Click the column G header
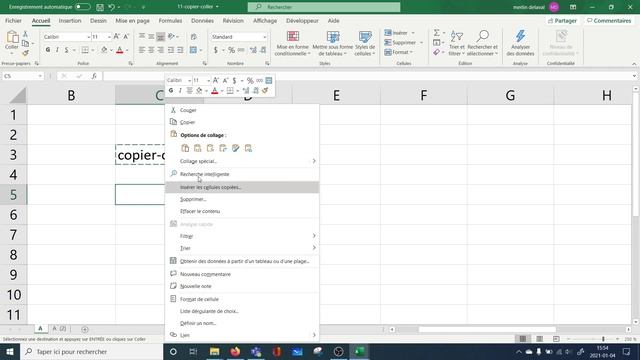This screenshot has height=360, width=640. click(x=510, y=96)
